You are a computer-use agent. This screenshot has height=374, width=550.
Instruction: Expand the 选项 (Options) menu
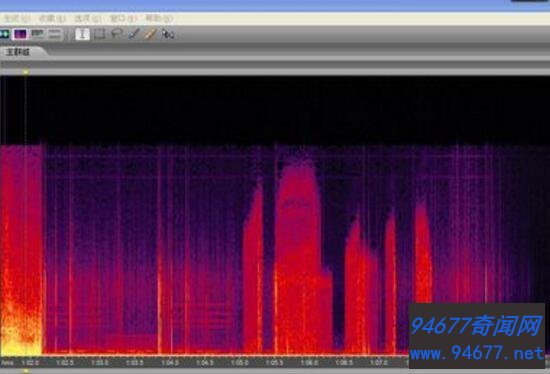point(87,19)
